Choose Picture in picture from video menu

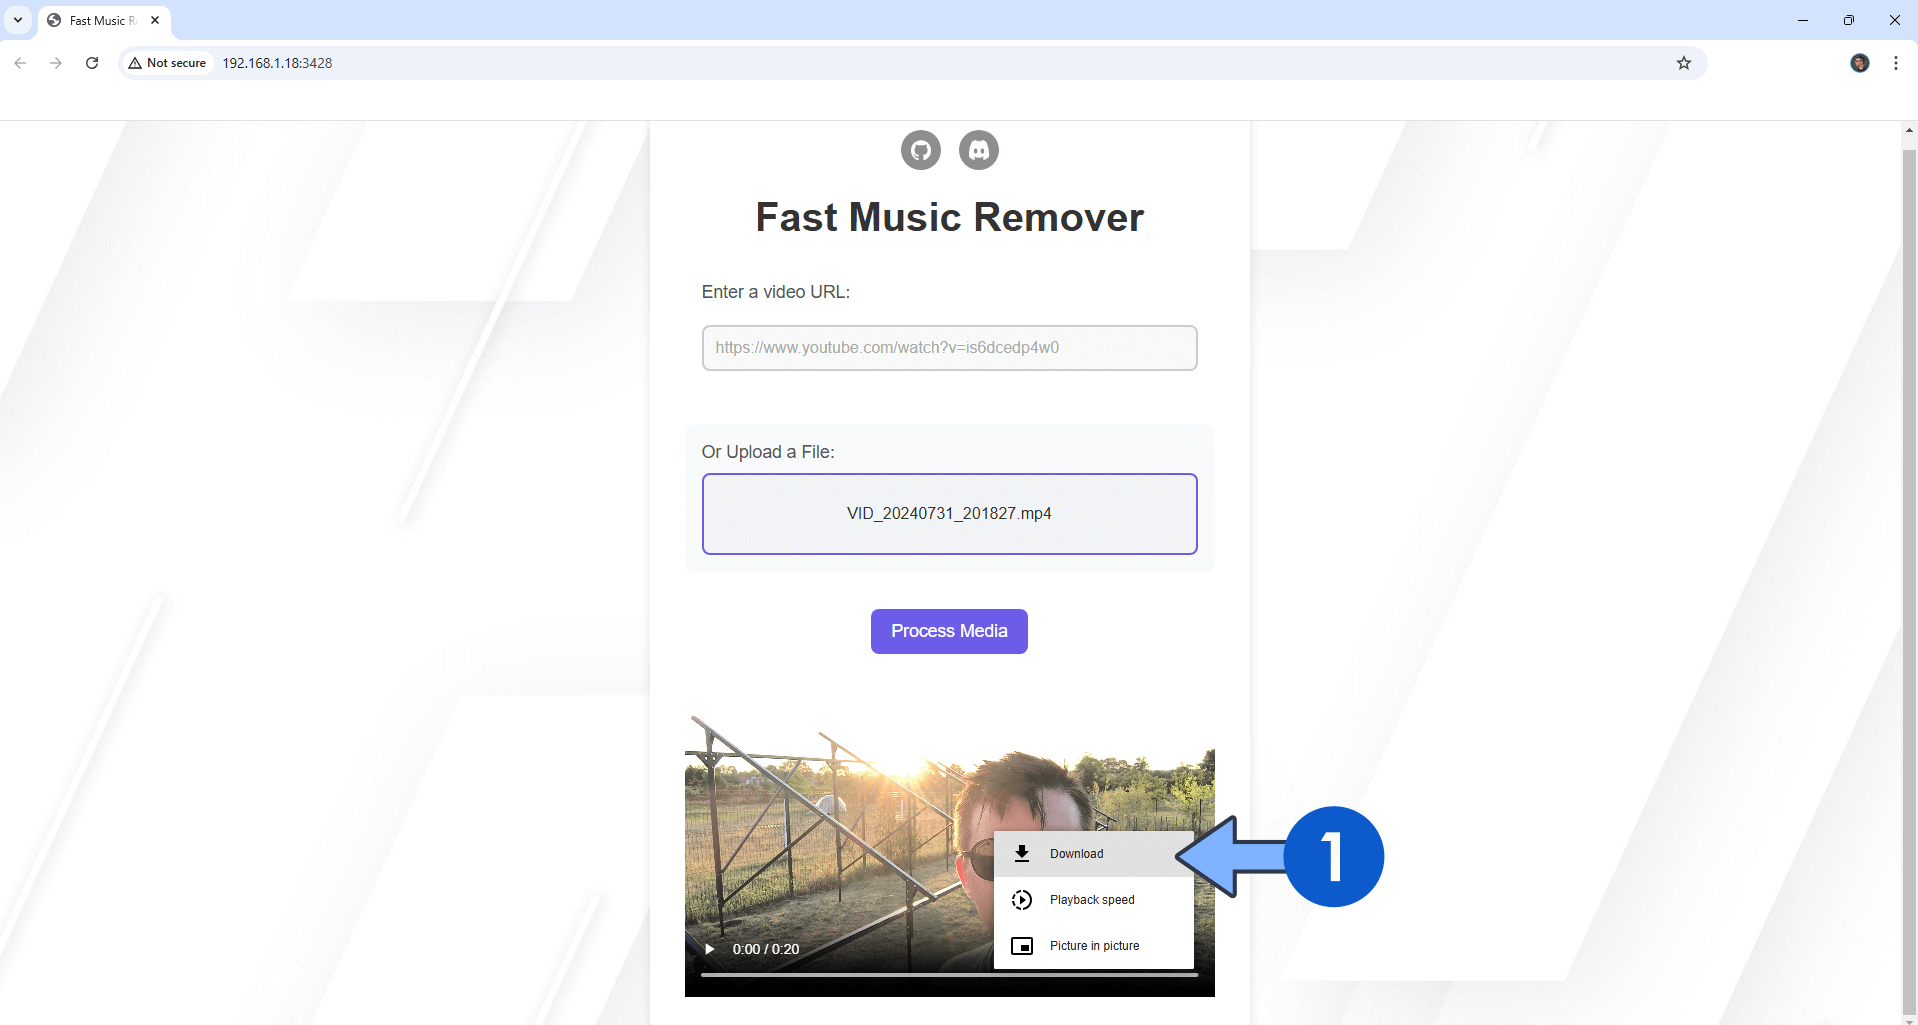click(x=1094, y=946)
